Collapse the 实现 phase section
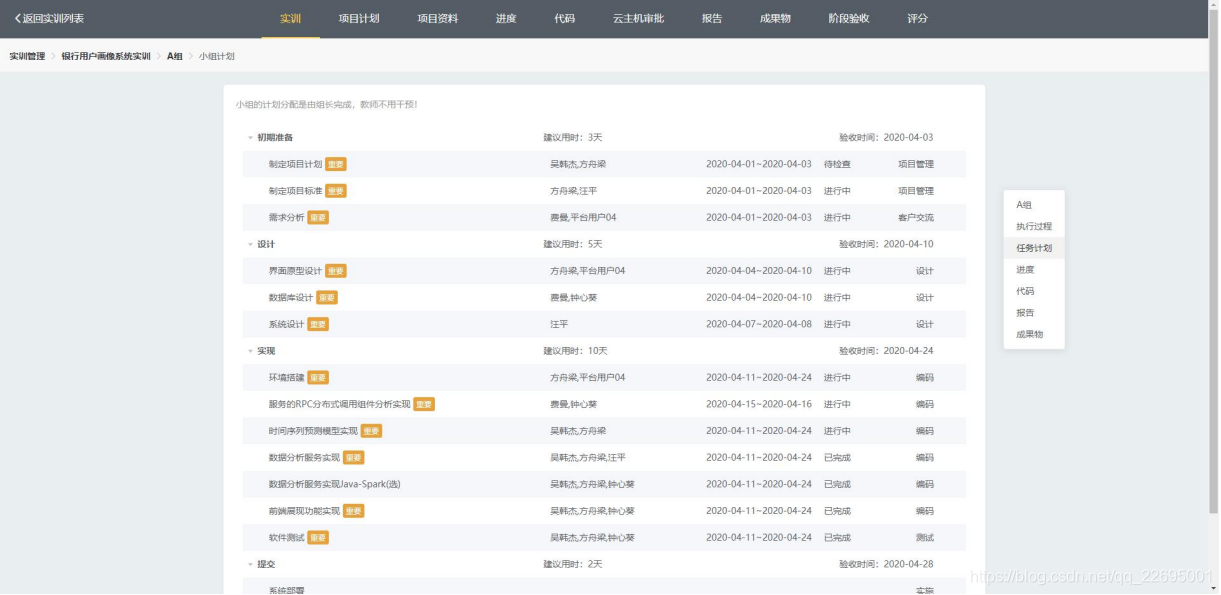1221x595 pixels. point(250,351)
